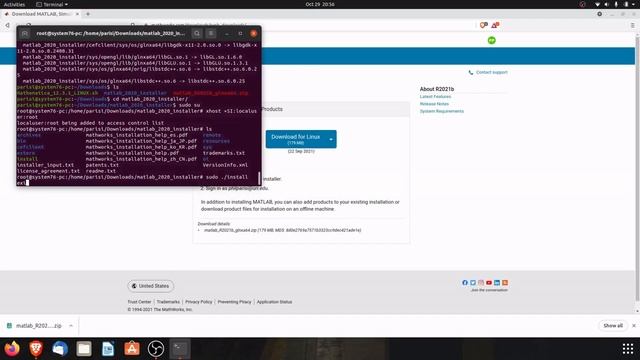Screen dimensions: 640x360
Task: Click the terminal search icon
Action: [x=197, y=33]
